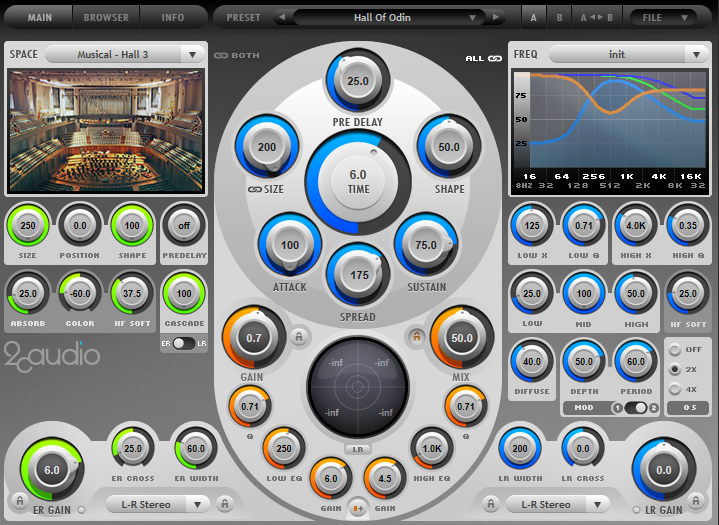Switch to the INFO tab
Viewport: 719px width, 525px height.
coord(172,17)
